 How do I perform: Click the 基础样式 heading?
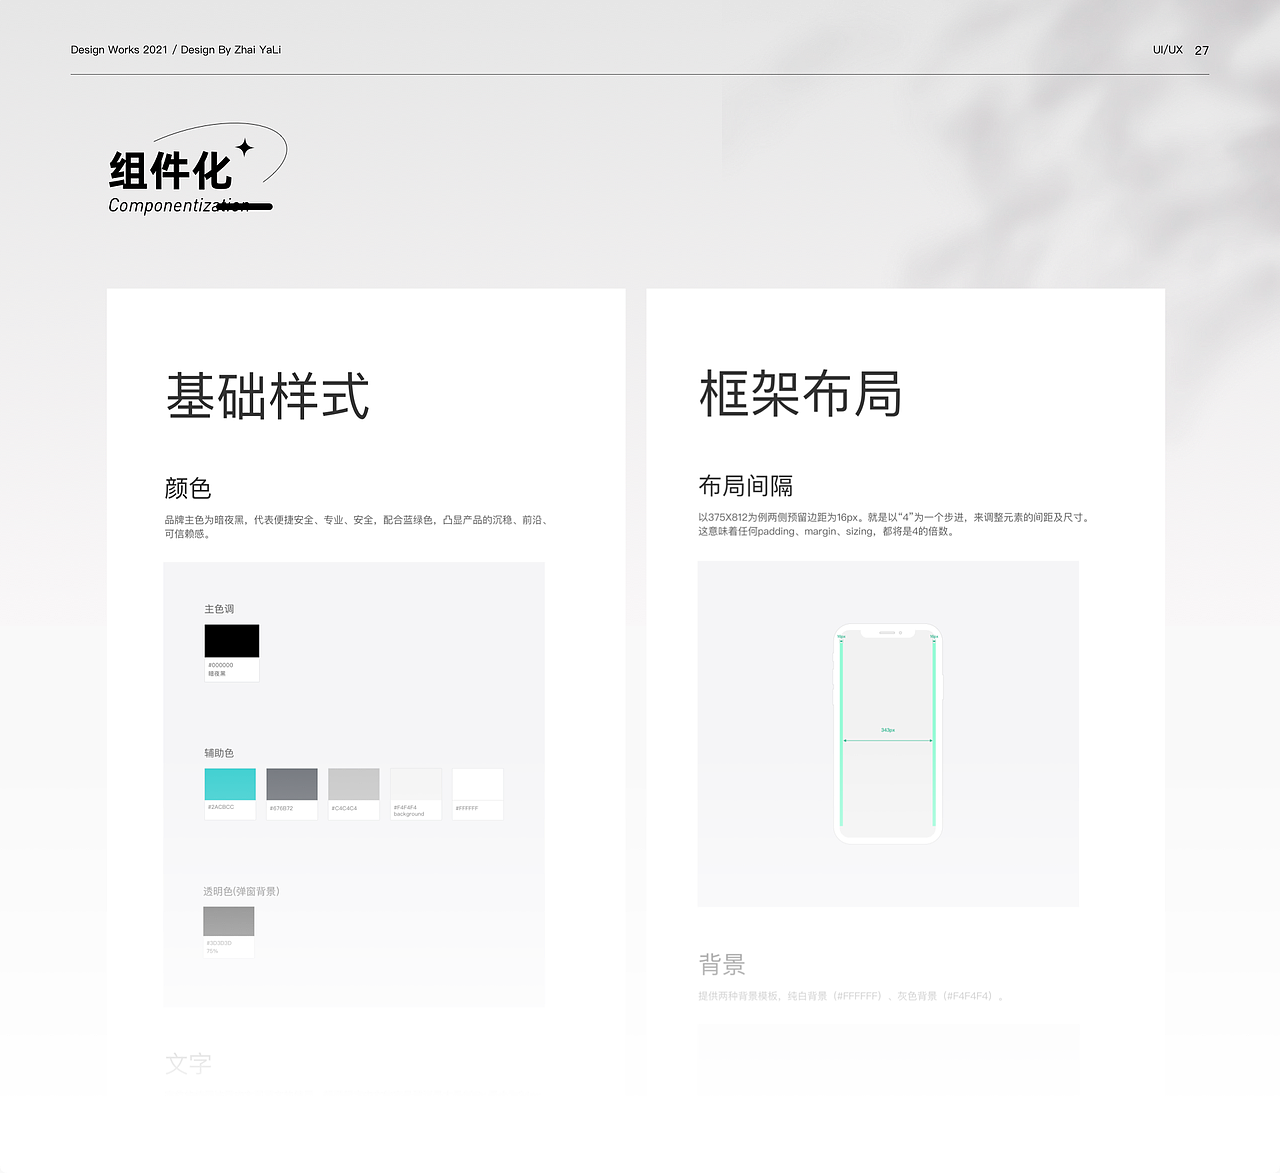[268, 396]
